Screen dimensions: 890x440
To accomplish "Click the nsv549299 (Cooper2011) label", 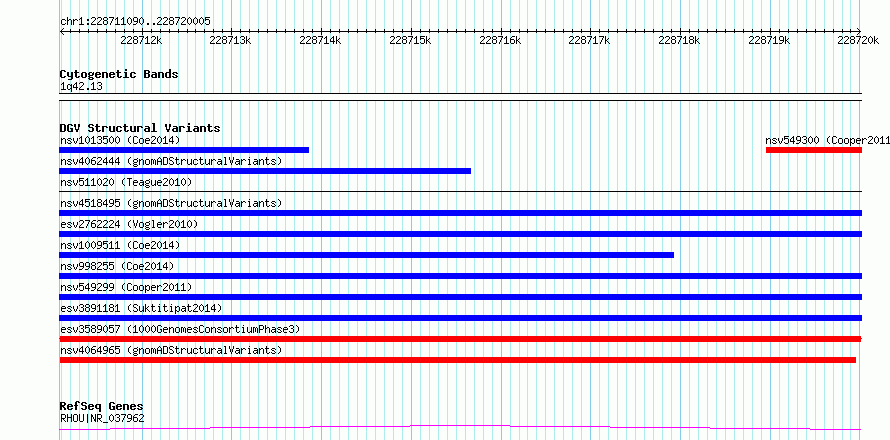I will click(x=126, y=287).
